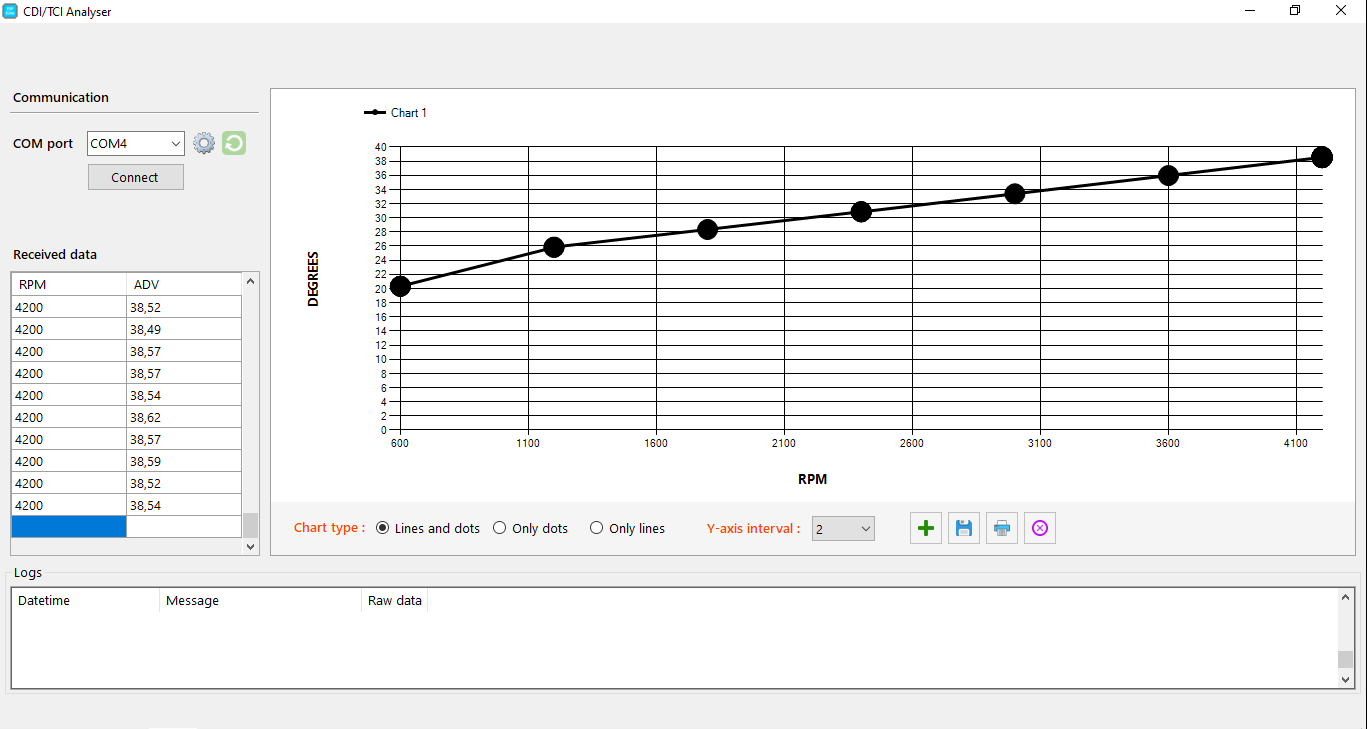Select Lines and dots chart type
This screenshot has height=729, width=1367.
(x=383, y=528)
